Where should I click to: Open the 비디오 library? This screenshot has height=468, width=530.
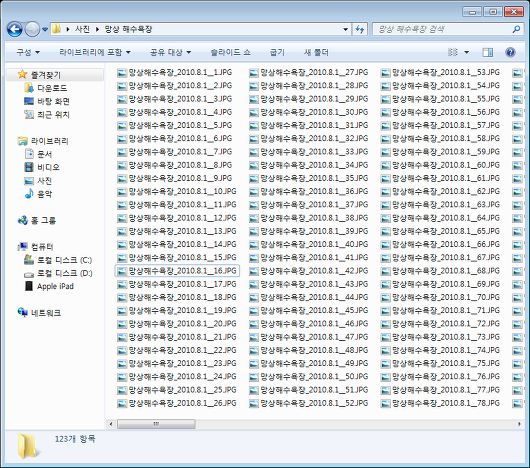(x=48, y=167)
